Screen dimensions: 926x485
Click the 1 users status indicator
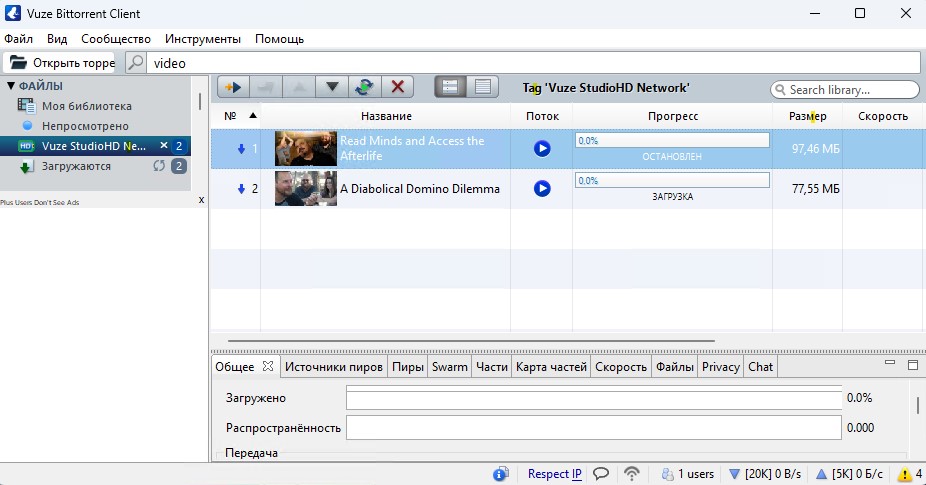(687, 474)
